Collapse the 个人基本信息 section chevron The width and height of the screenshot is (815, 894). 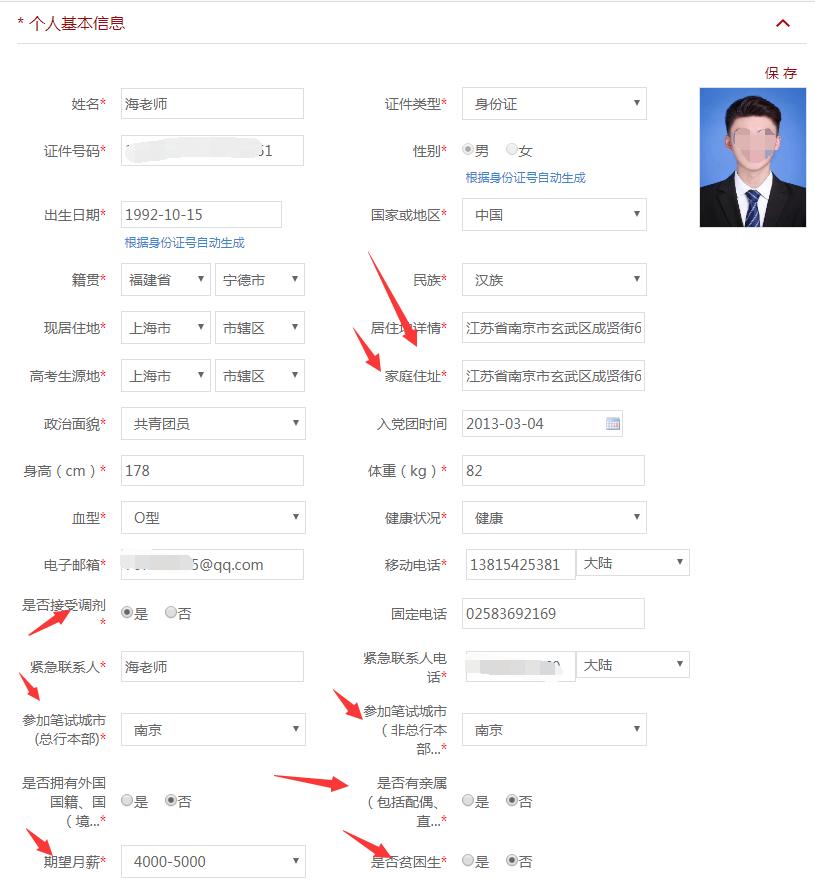(783, 23)
